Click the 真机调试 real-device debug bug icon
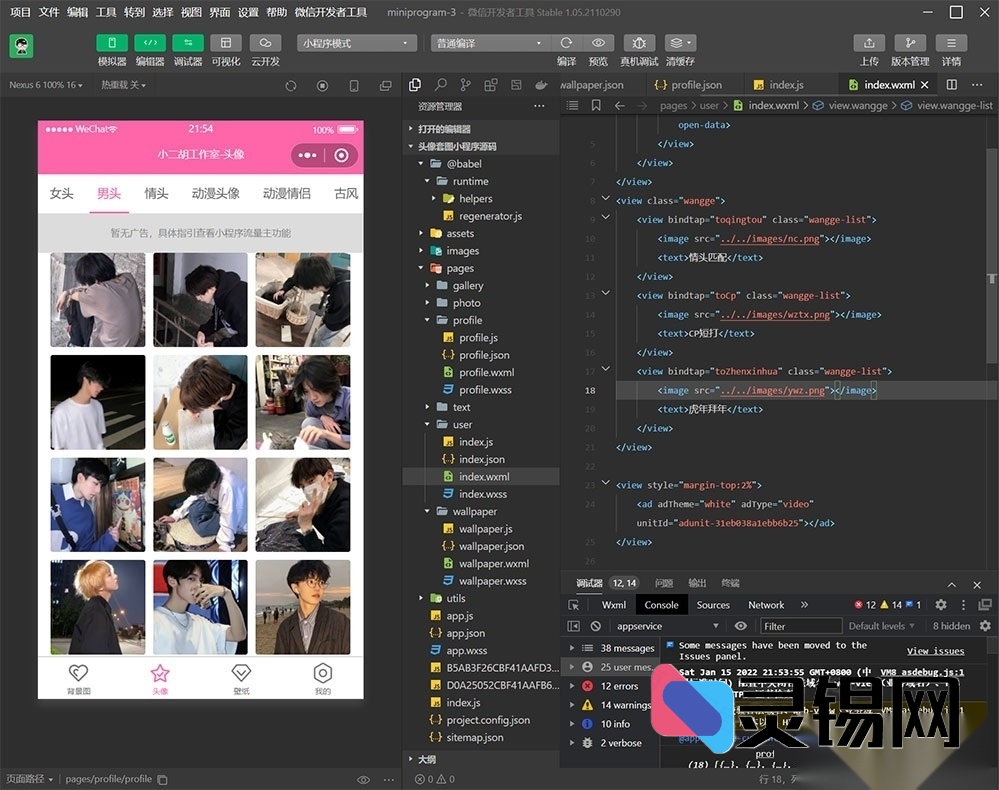Image resolution: width=999 pixels, height=790 pixels. coord(639,43)
